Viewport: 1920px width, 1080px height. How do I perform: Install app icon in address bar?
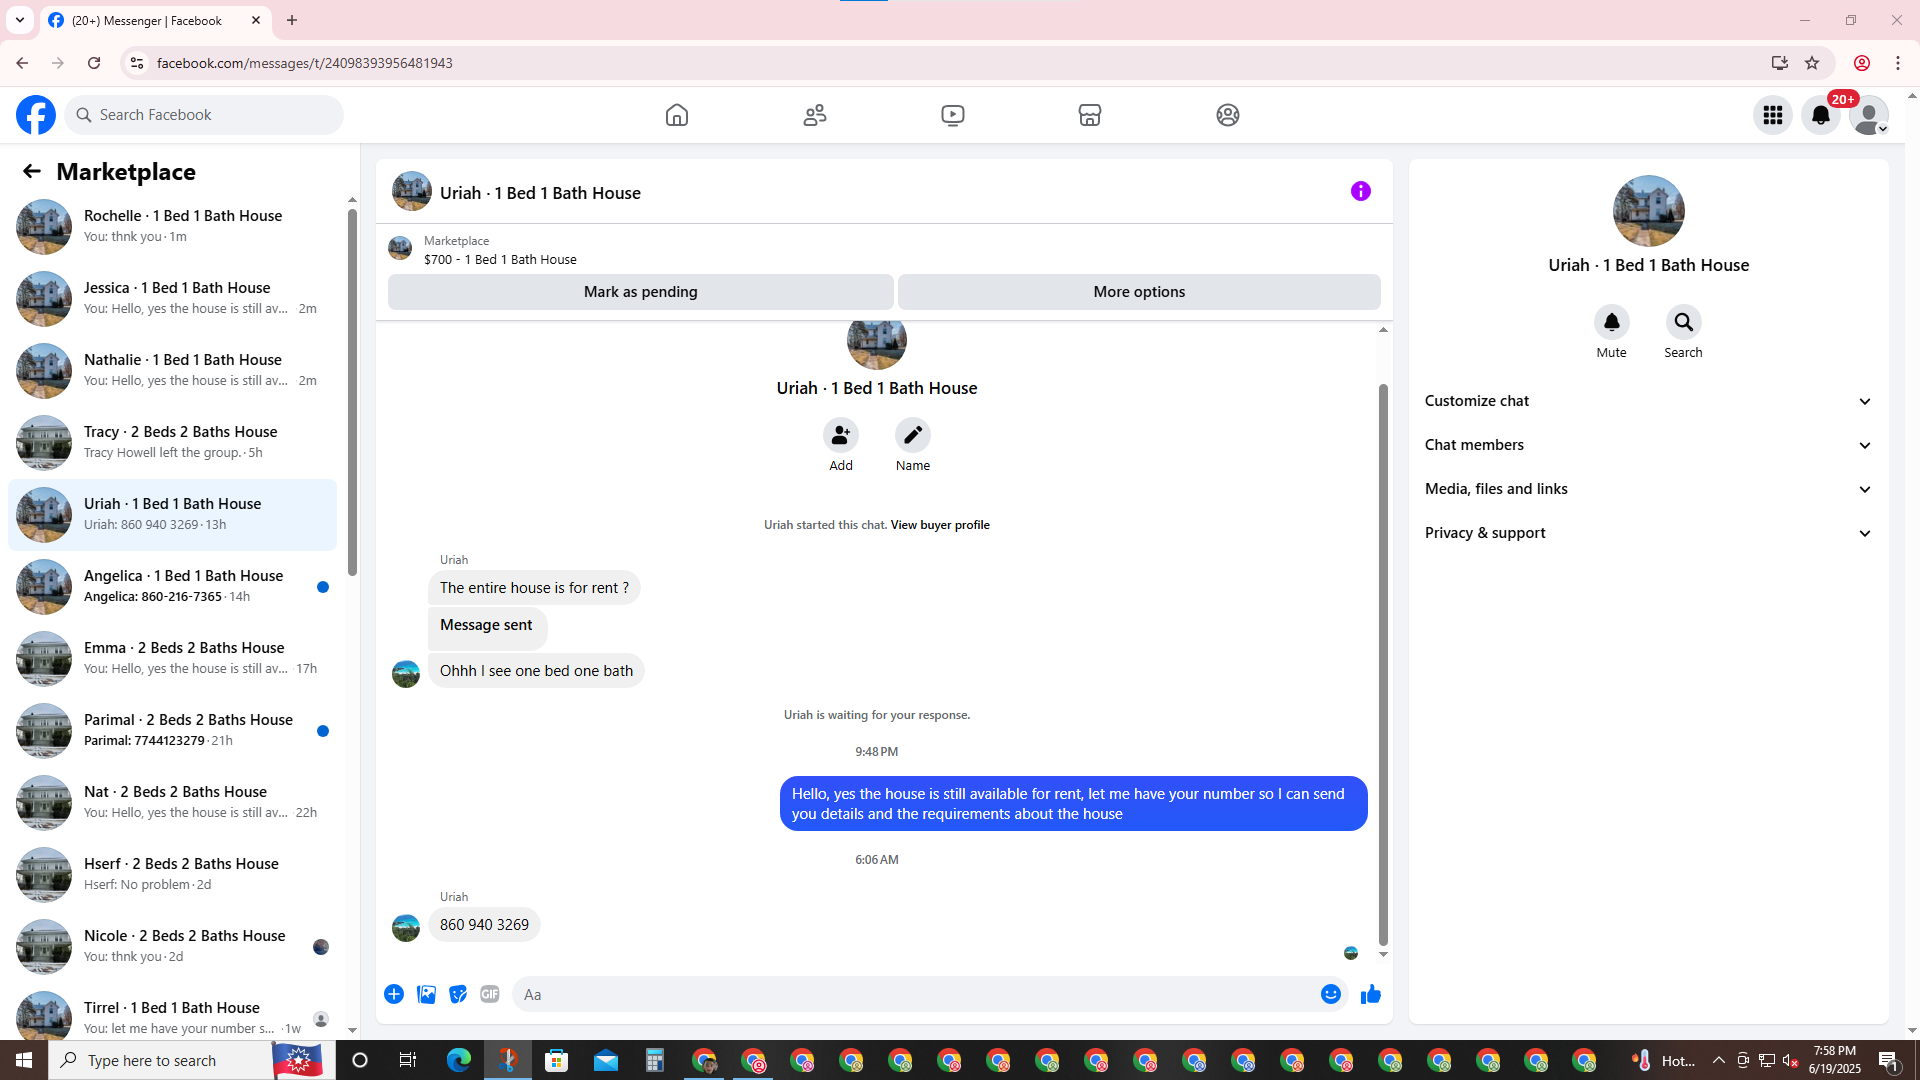[x=1780, y=63]
